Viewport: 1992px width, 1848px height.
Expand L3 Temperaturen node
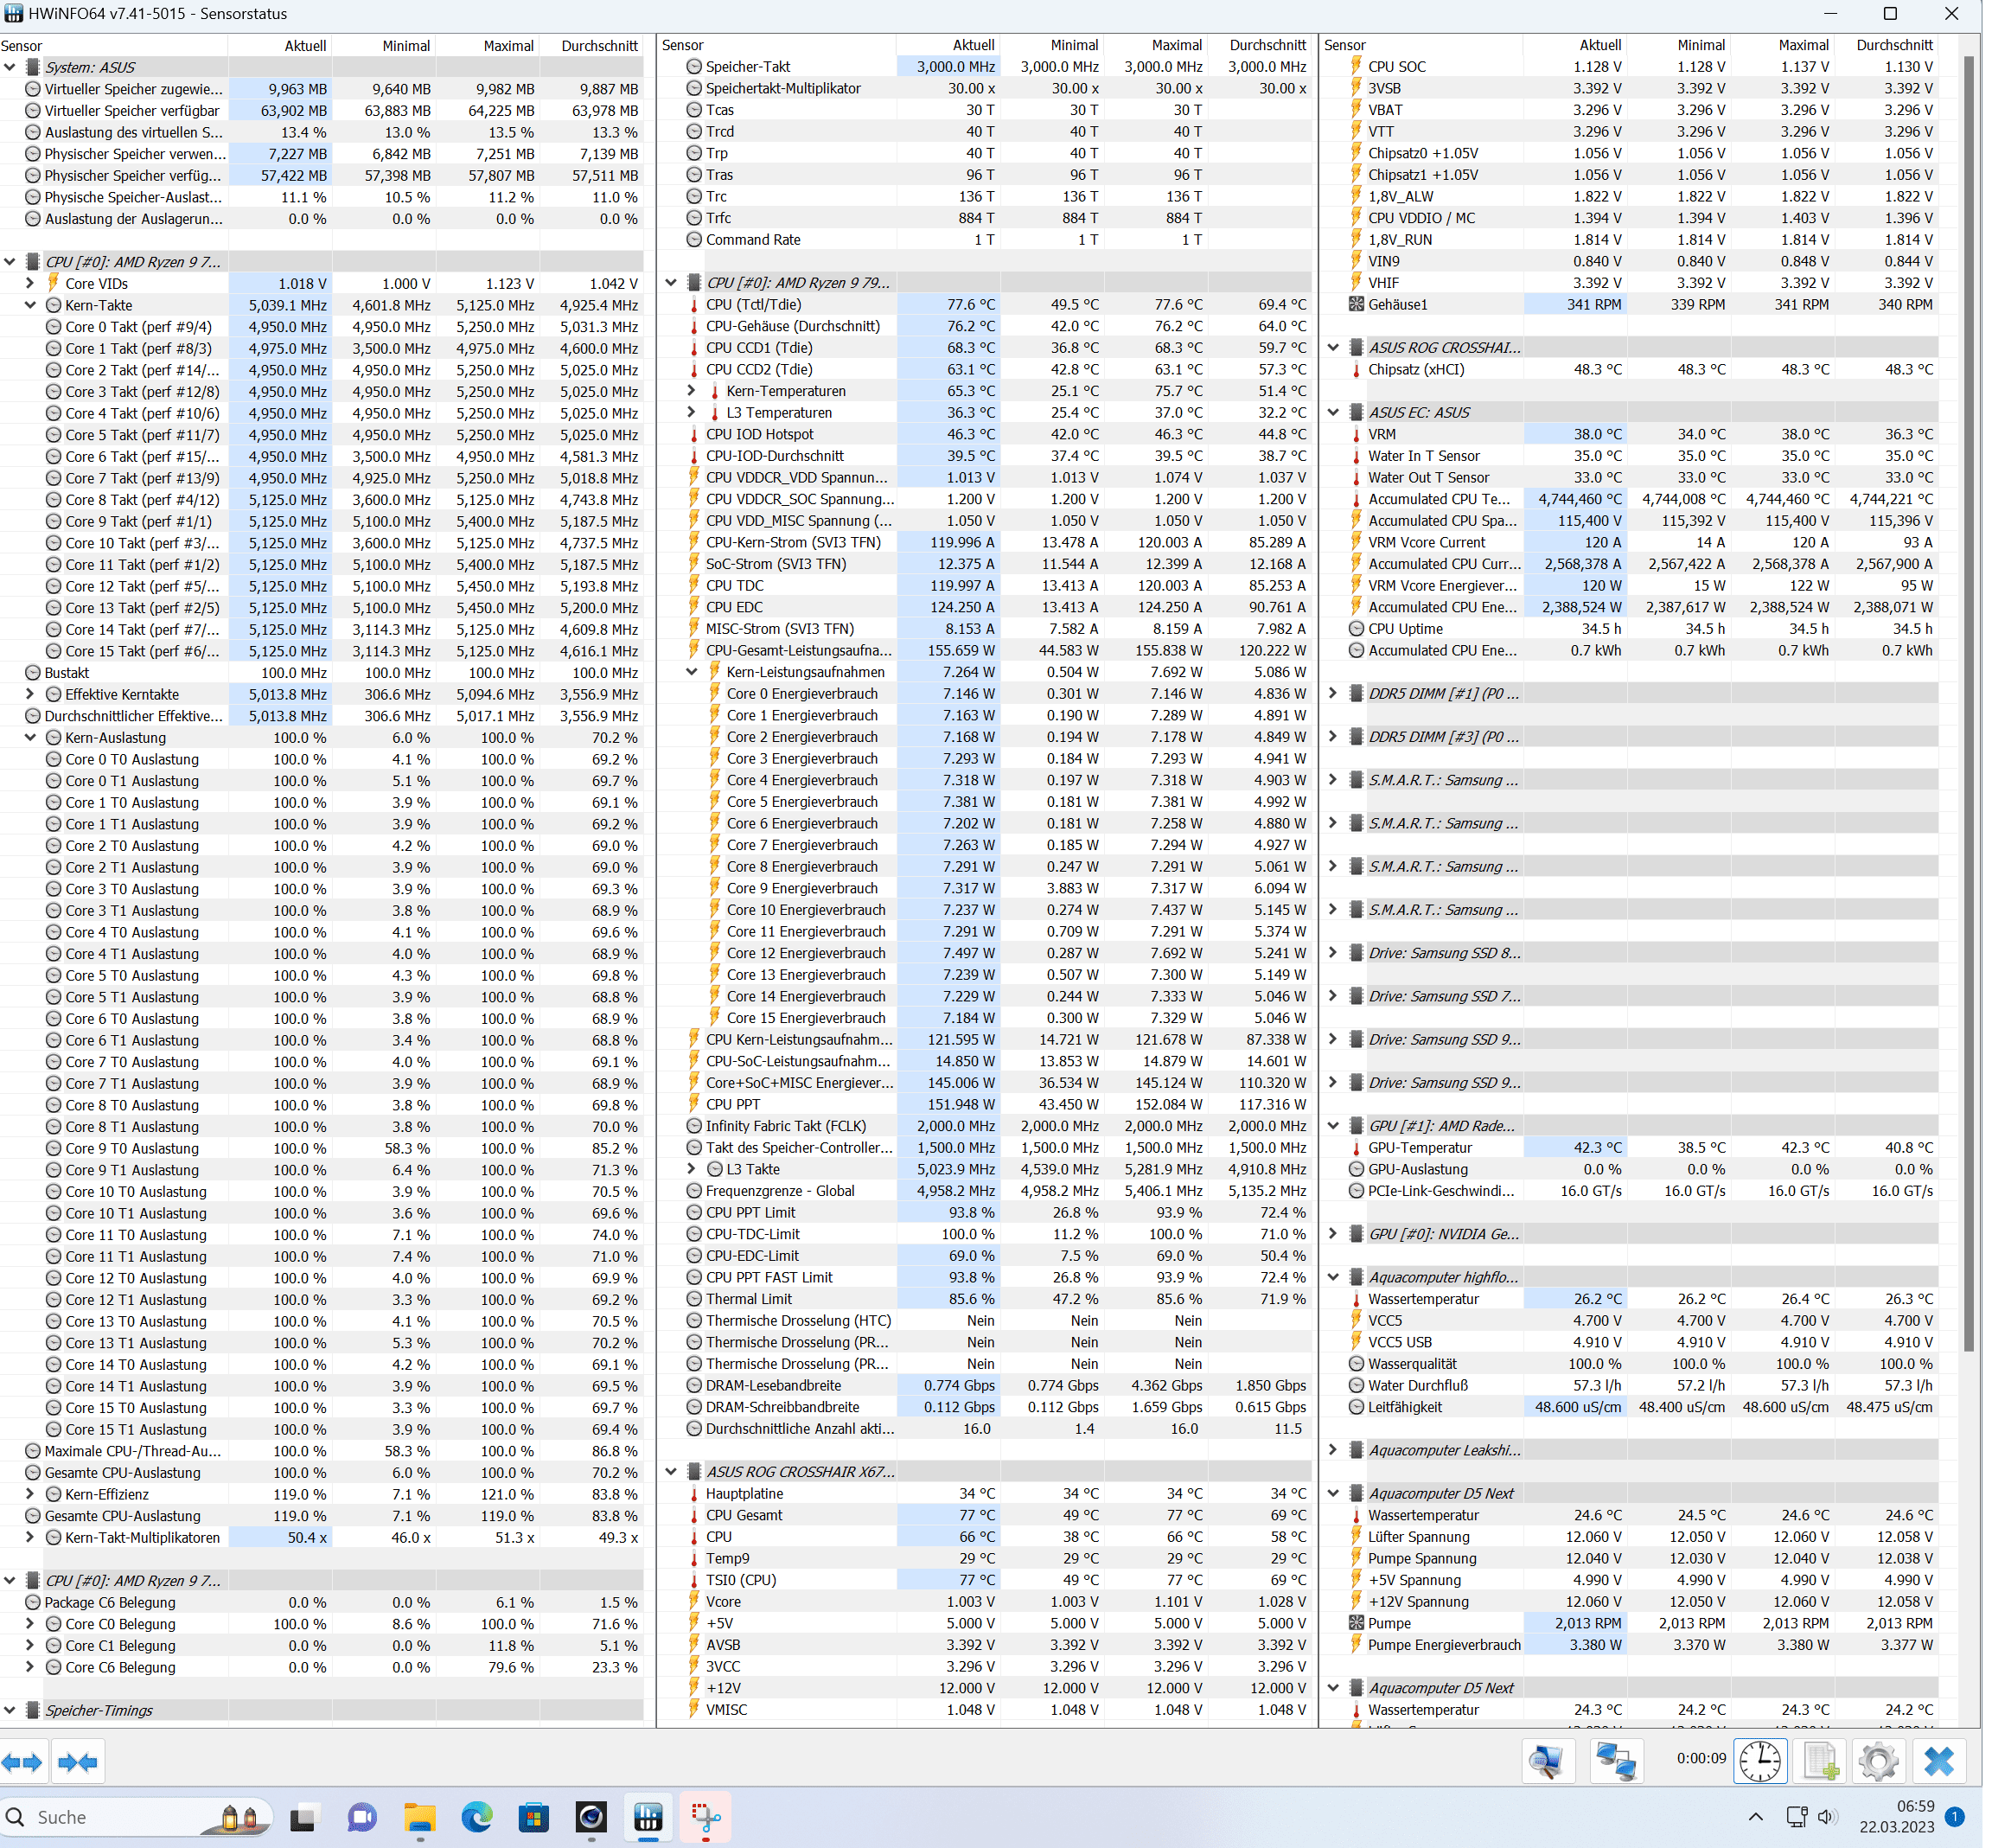691,413
